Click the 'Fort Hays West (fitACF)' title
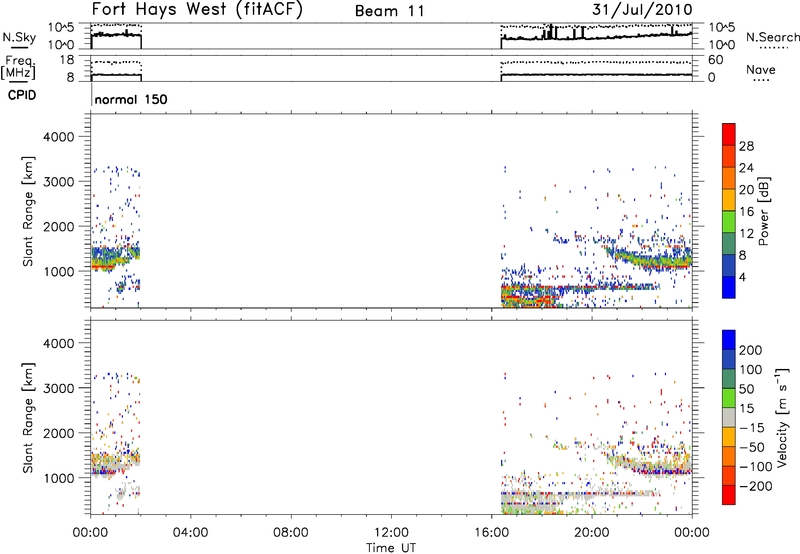Screen dimensions: 800x554 (197, 9)
